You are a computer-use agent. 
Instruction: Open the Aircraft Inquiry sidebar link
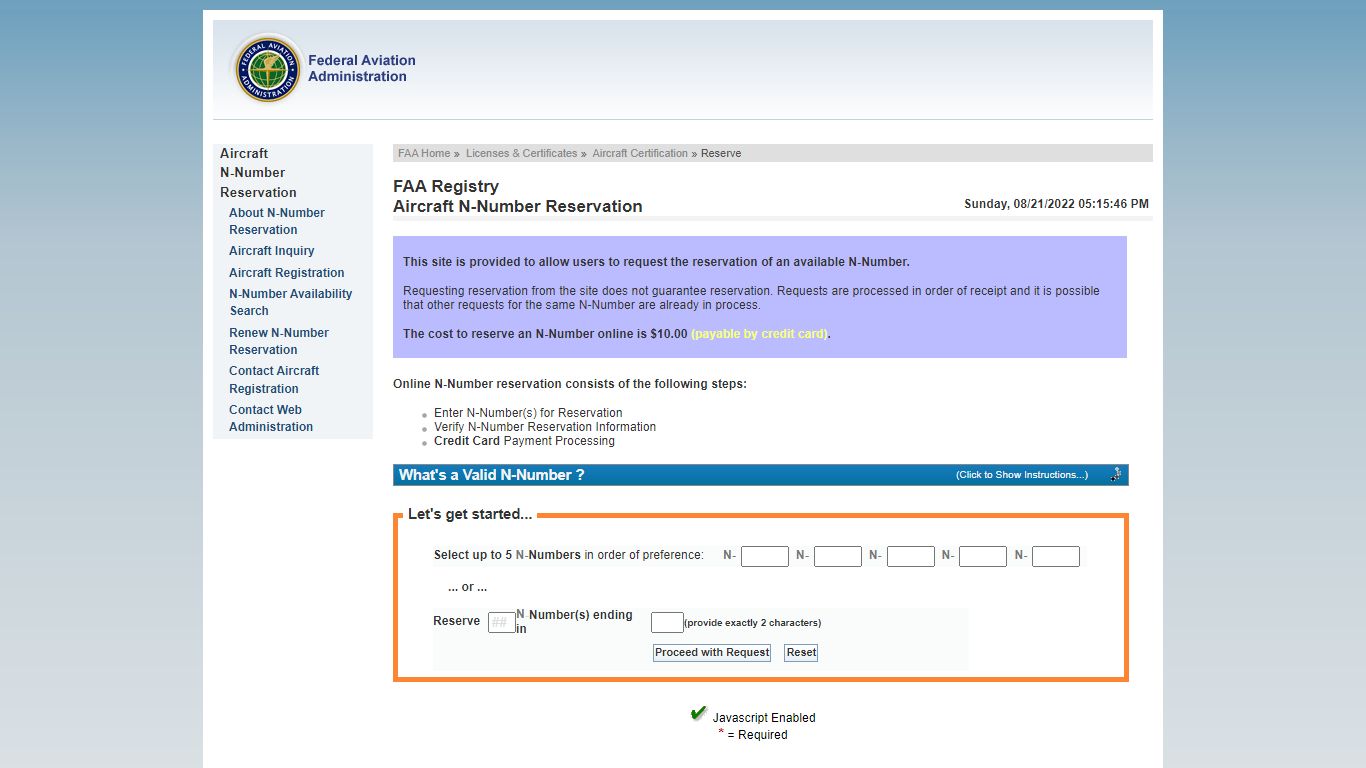[272, 251]
